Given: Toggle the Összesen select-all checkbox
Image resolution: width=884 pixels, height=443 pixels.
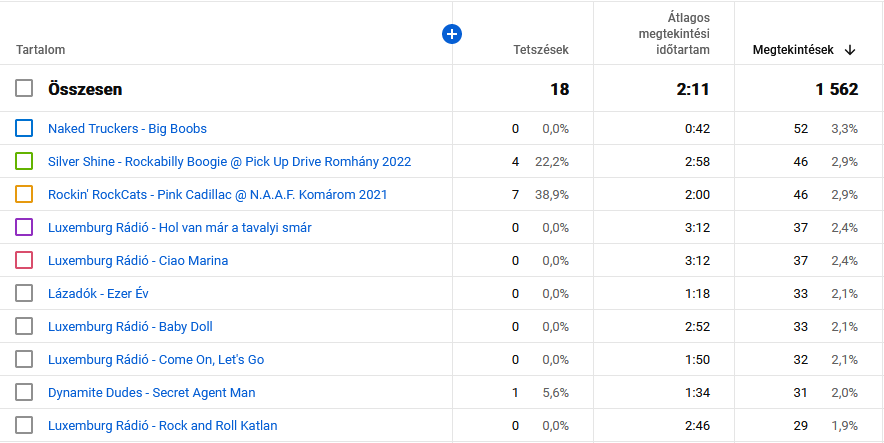Looking at the screenshot, I should pyautogui.click(x=25, y=89).
